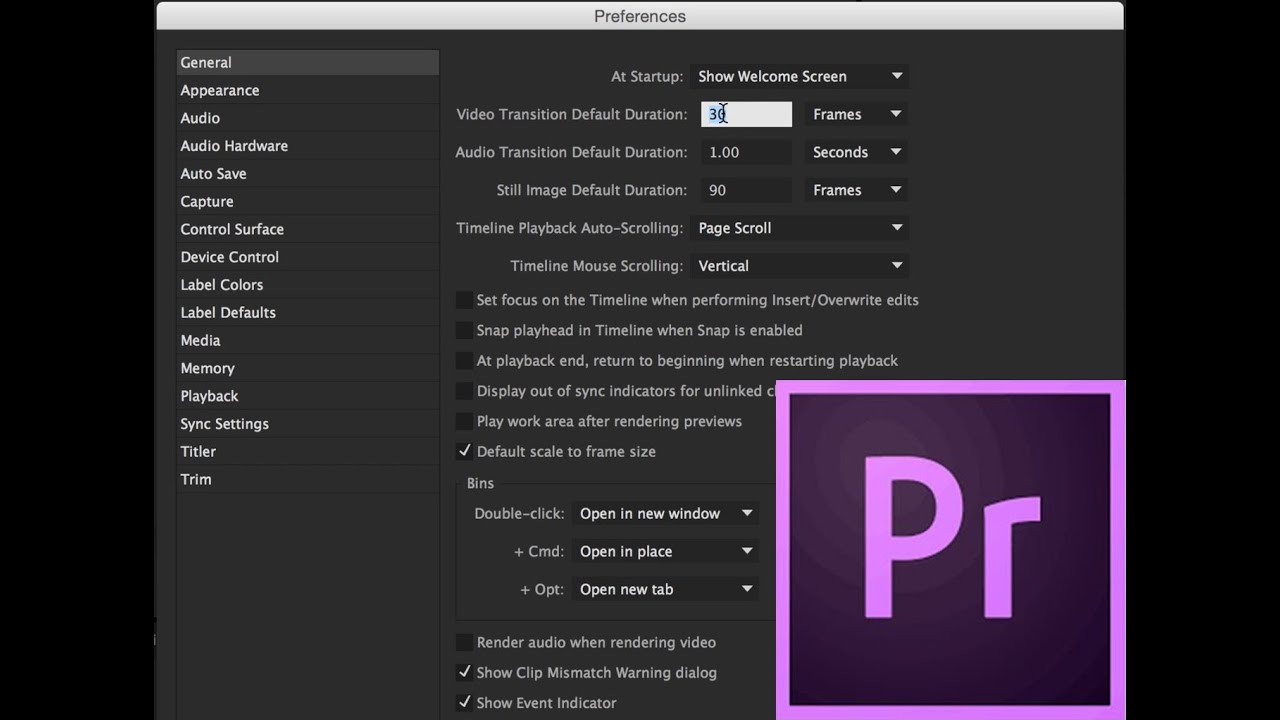Open Video Transition duration units dropdown
Image resolution: width=1280 pixels, height=720 pixels.
point(857,114)
